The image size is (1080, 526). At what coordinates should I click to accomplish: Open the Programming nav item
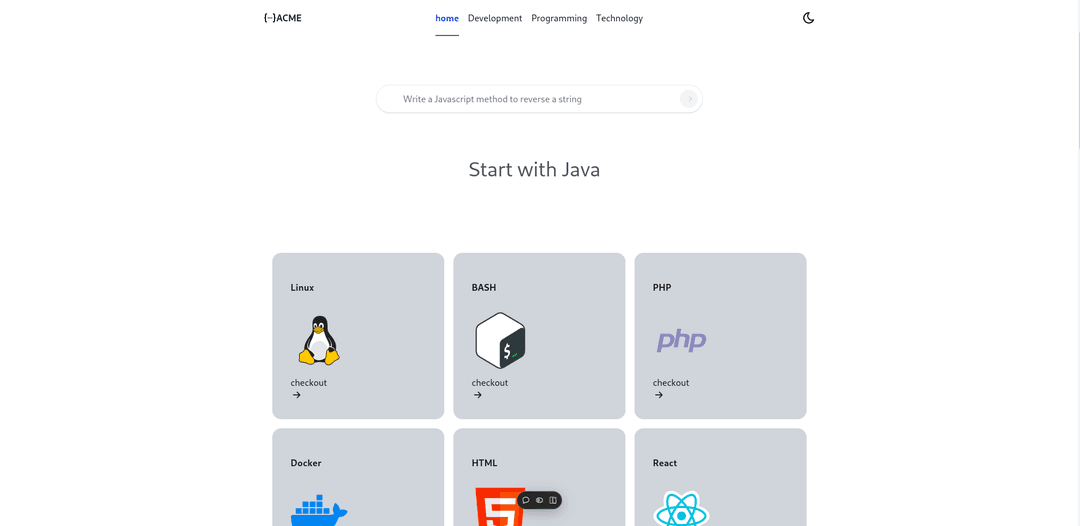click(x=559, y=19)
